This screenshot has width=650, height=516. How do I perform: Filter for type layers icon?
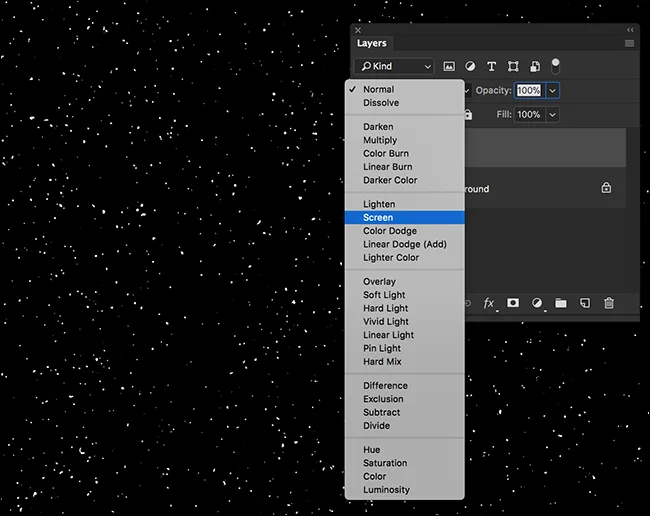491,67
